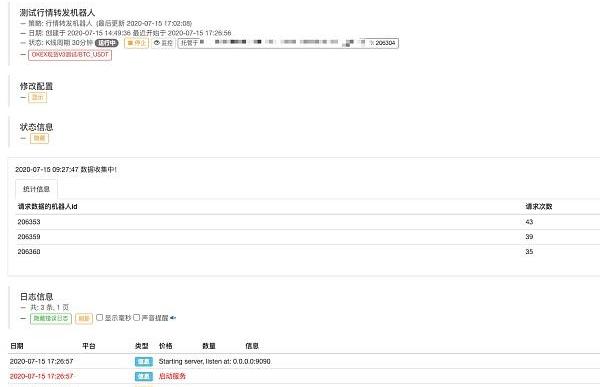Click the blue info badge on Starting server row
The height and width of the screenshot is (387, 600).
coord(143,362)
